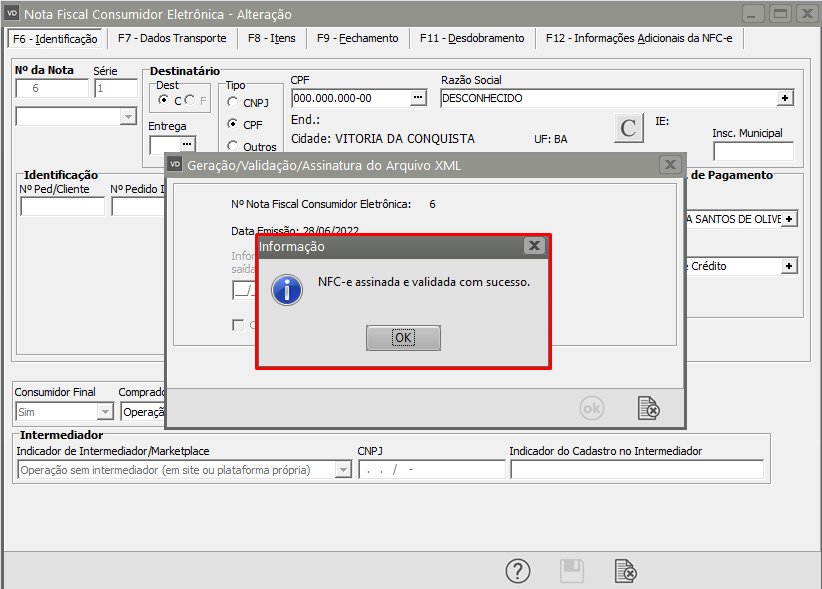Click the Nº da Nota field
The image size is (822, 589).
coord(52,88)
